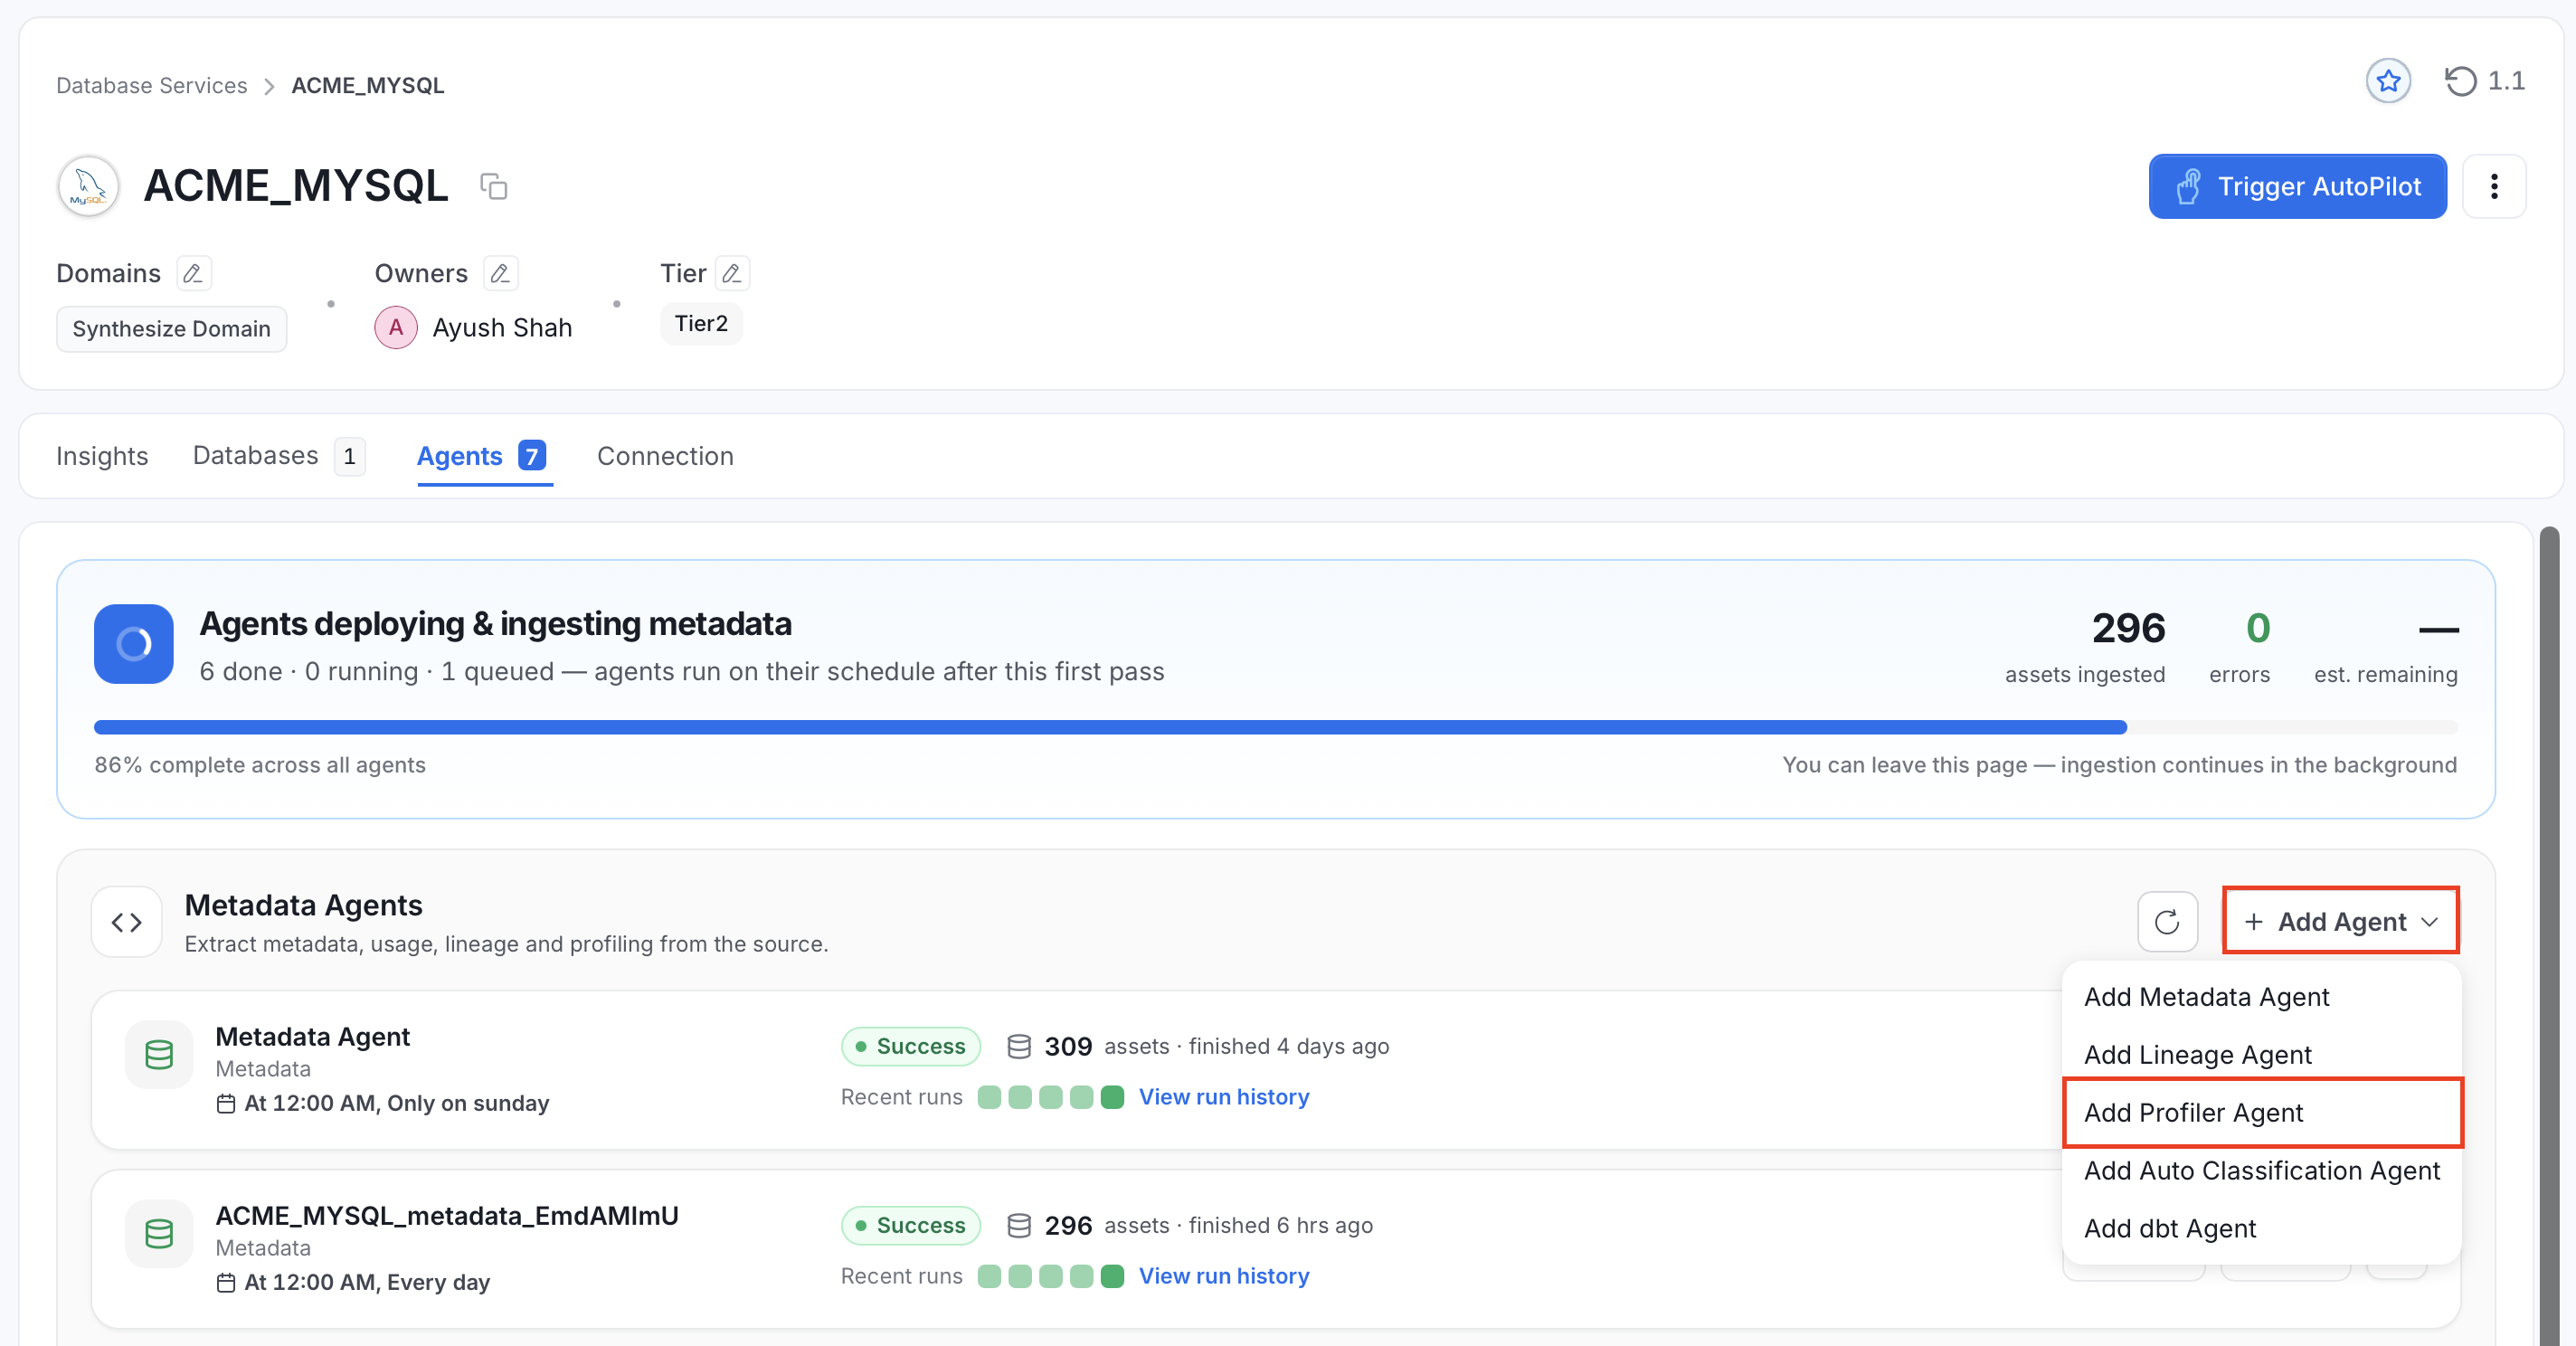Open owner Ayush Shah's profile
The image size is (2576, 1346).
coord(502,328)
